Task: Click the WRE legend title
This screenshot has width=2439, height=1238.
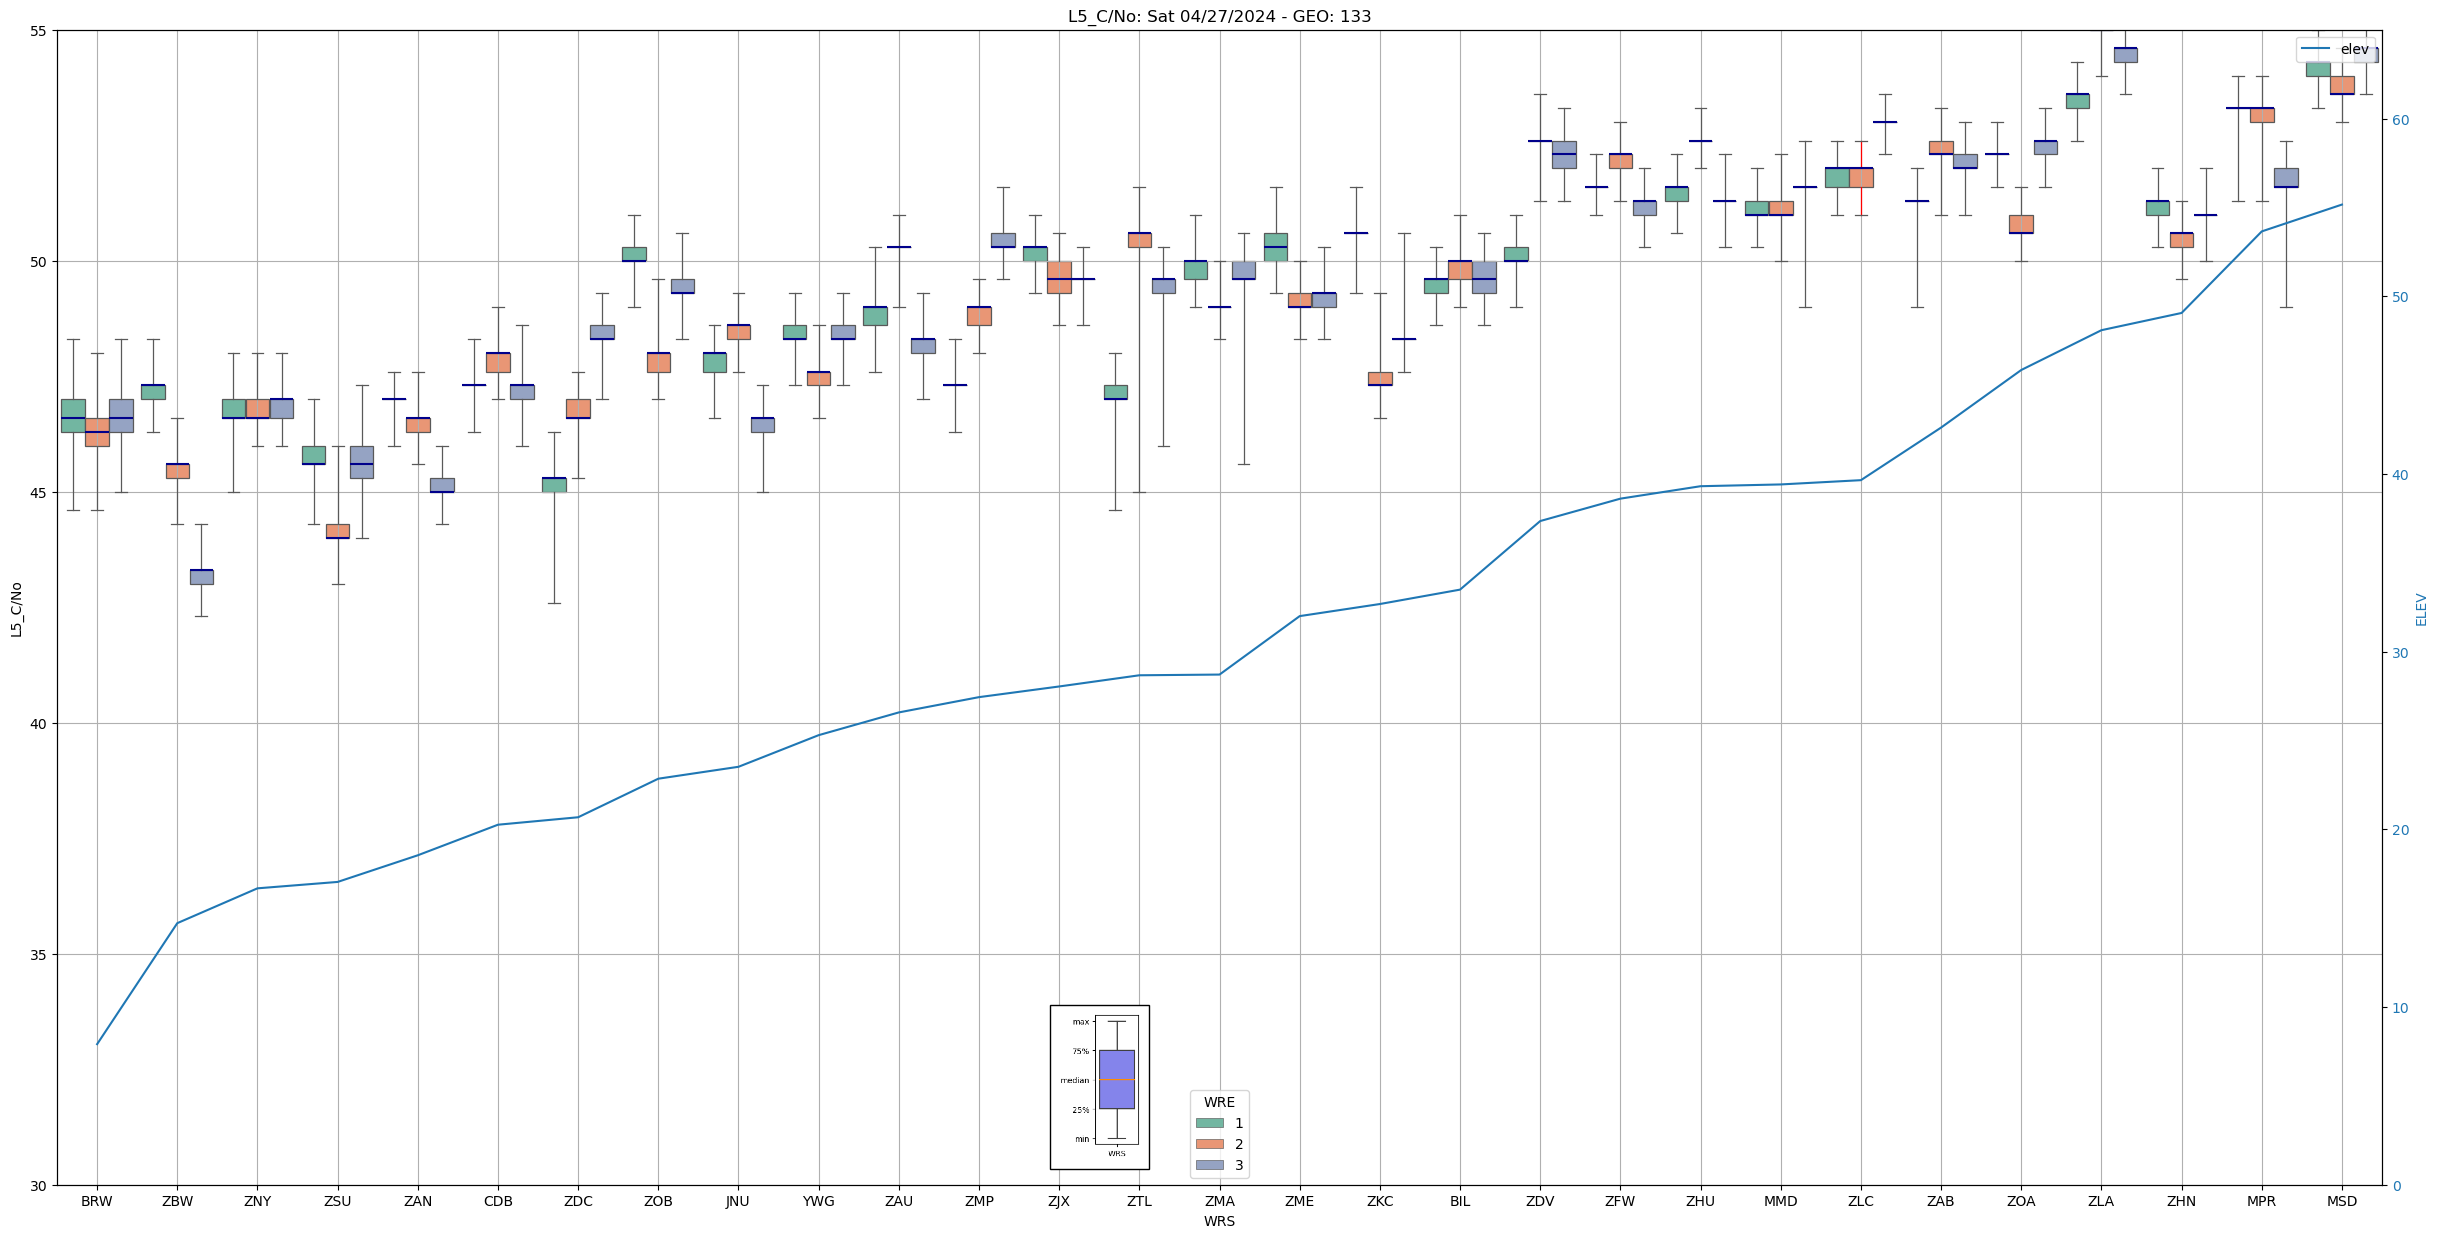Action: pyautogui.click(x=1219, y=1102)
